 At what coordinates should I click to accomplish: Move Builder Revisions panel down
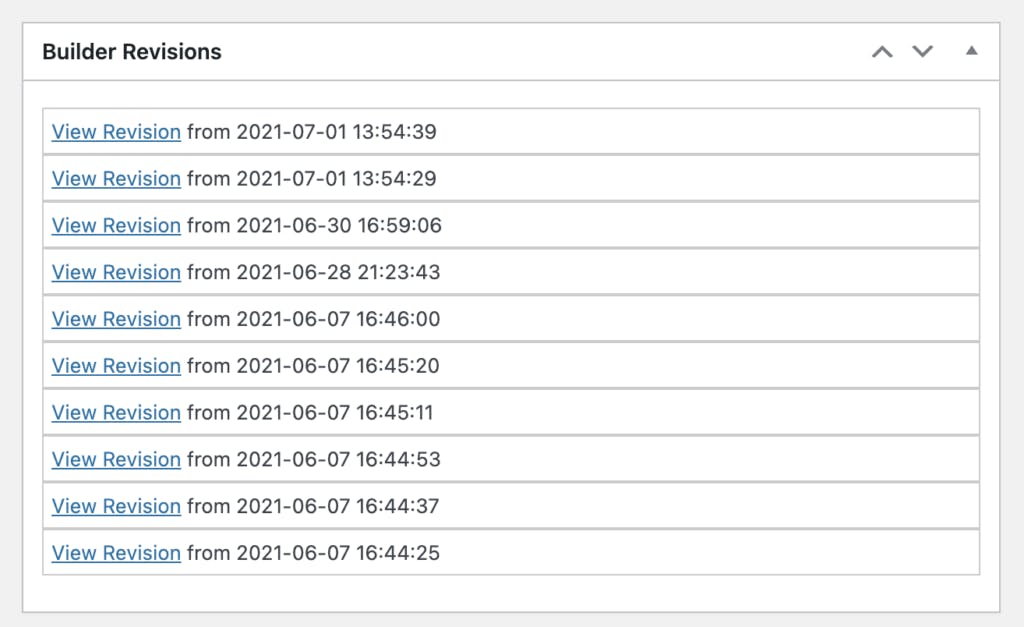click(x=923, y=52)
